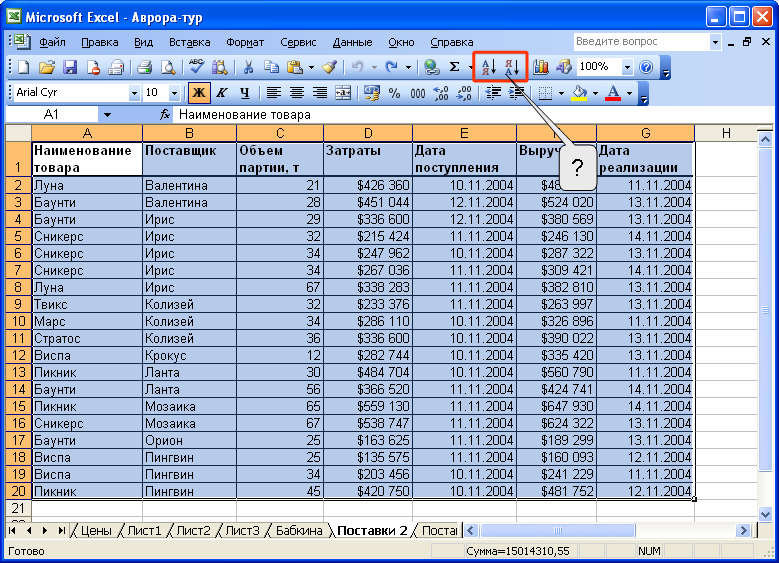The width and height of the screenshot is (779, 563).
Task: Select column D header
Action: [368, 133]
